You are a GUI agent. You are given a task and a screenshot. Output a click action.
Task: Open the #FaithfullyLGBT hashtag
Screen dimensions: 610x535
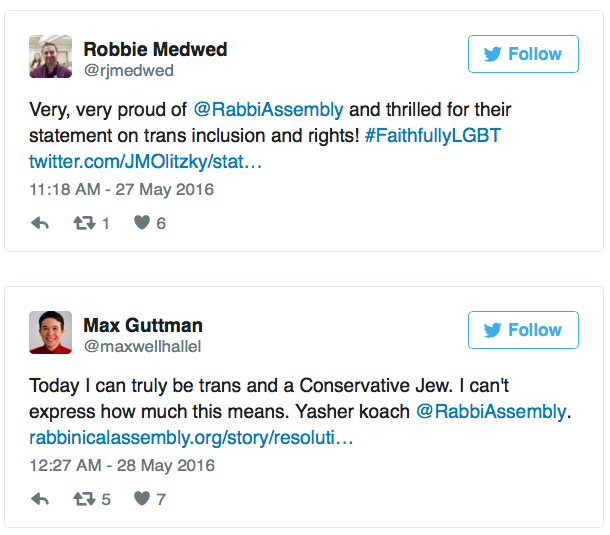(433, 135)
